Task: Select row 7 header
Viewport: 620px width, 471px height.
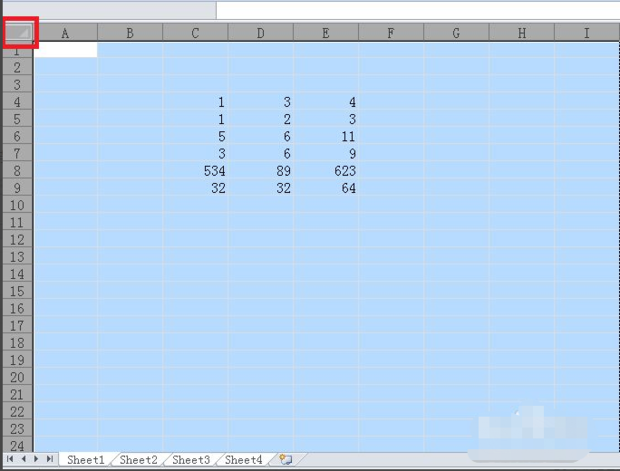Action: (17, 153)
